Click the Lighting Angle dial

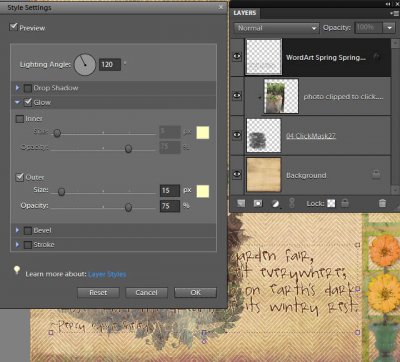click(x=85, y=64)
